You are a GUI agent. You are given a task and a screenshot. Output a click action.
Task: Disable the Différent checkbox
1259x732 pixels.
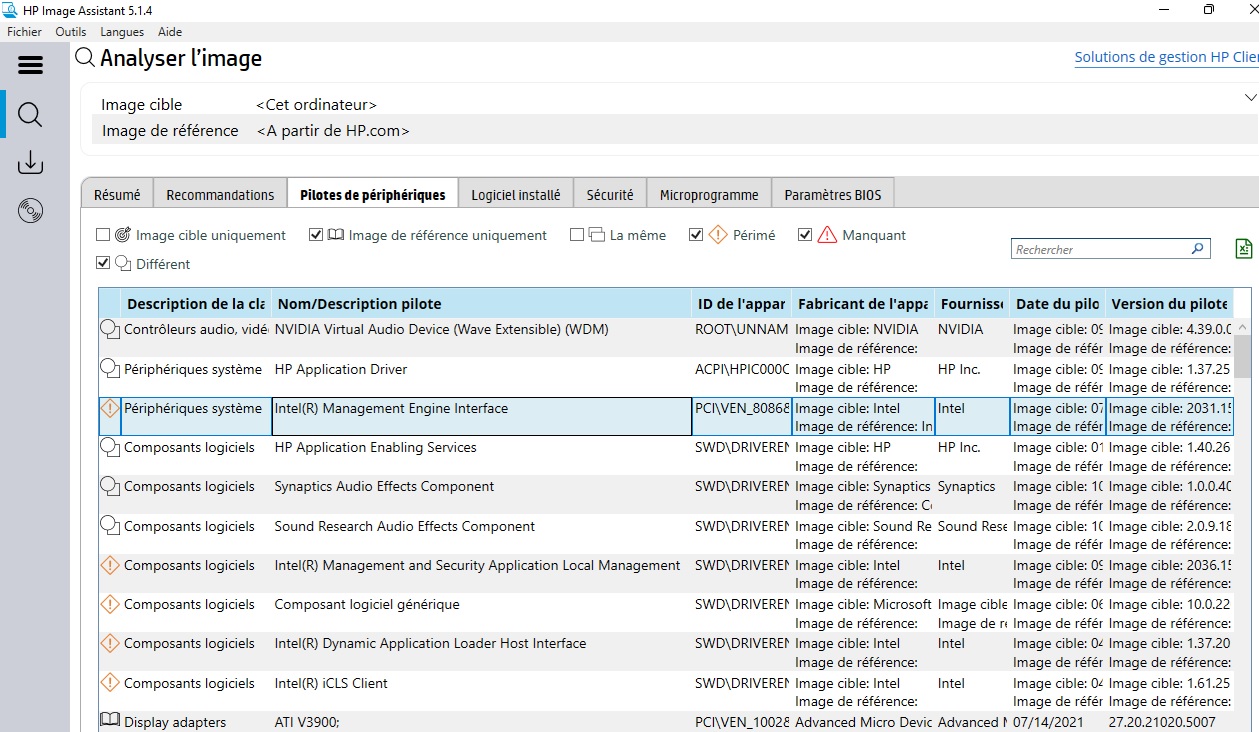click(103, 262)
